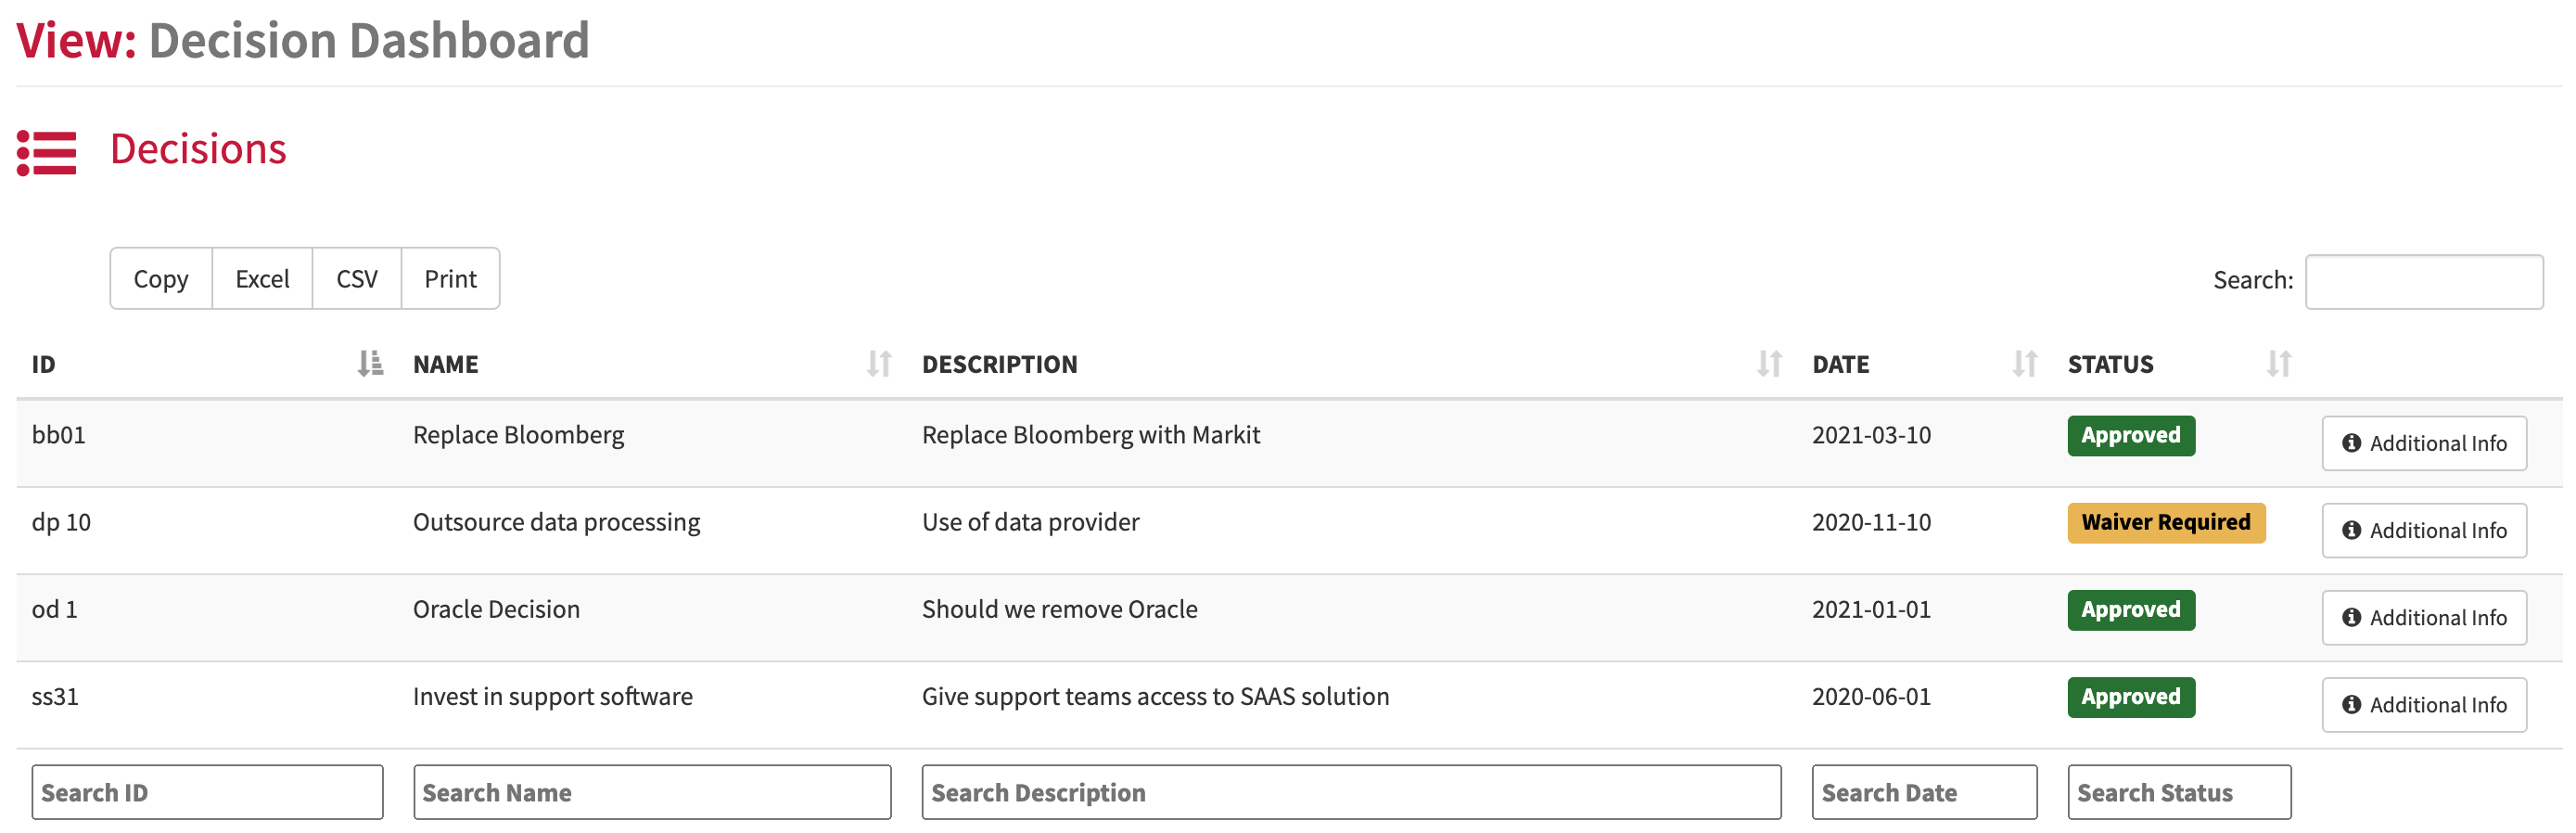Click the yellow Waiver Required badge
Viewport: 2576px width, 833px height.
pos(2166,522)
